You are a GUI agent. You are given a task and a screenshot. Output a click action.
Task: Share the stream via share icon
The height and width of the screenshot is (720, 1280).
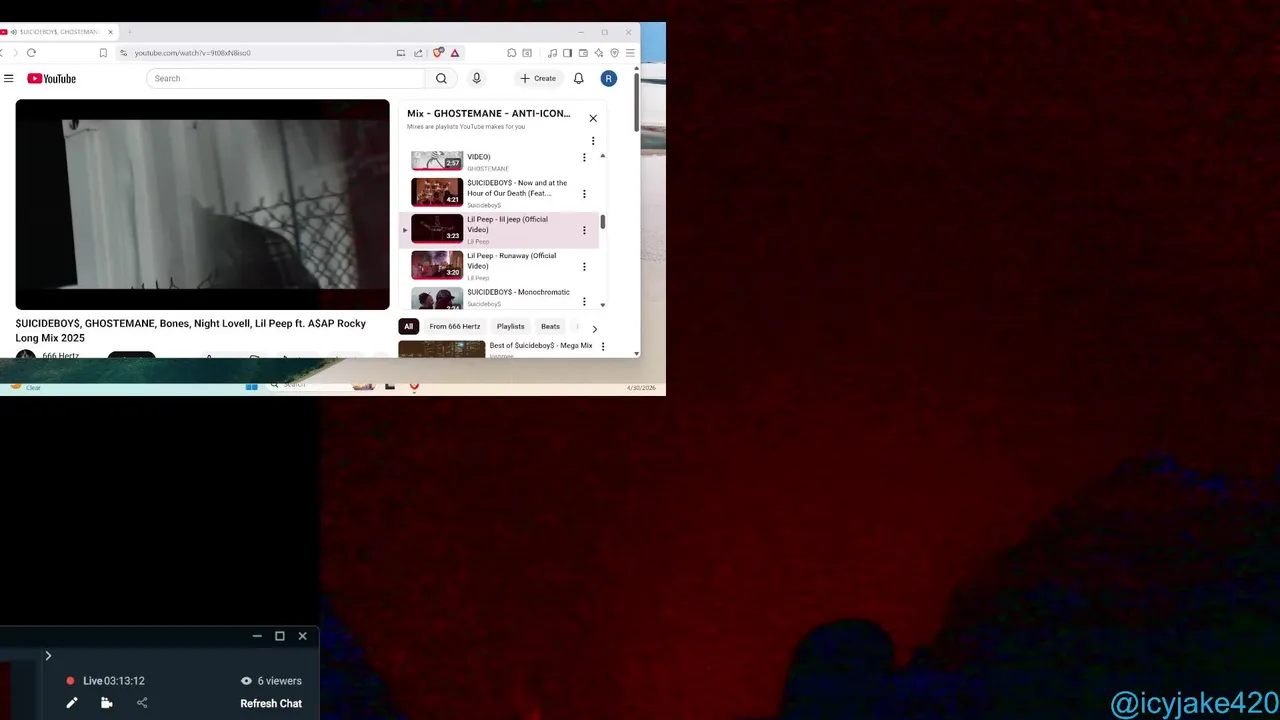pos(142,703)
